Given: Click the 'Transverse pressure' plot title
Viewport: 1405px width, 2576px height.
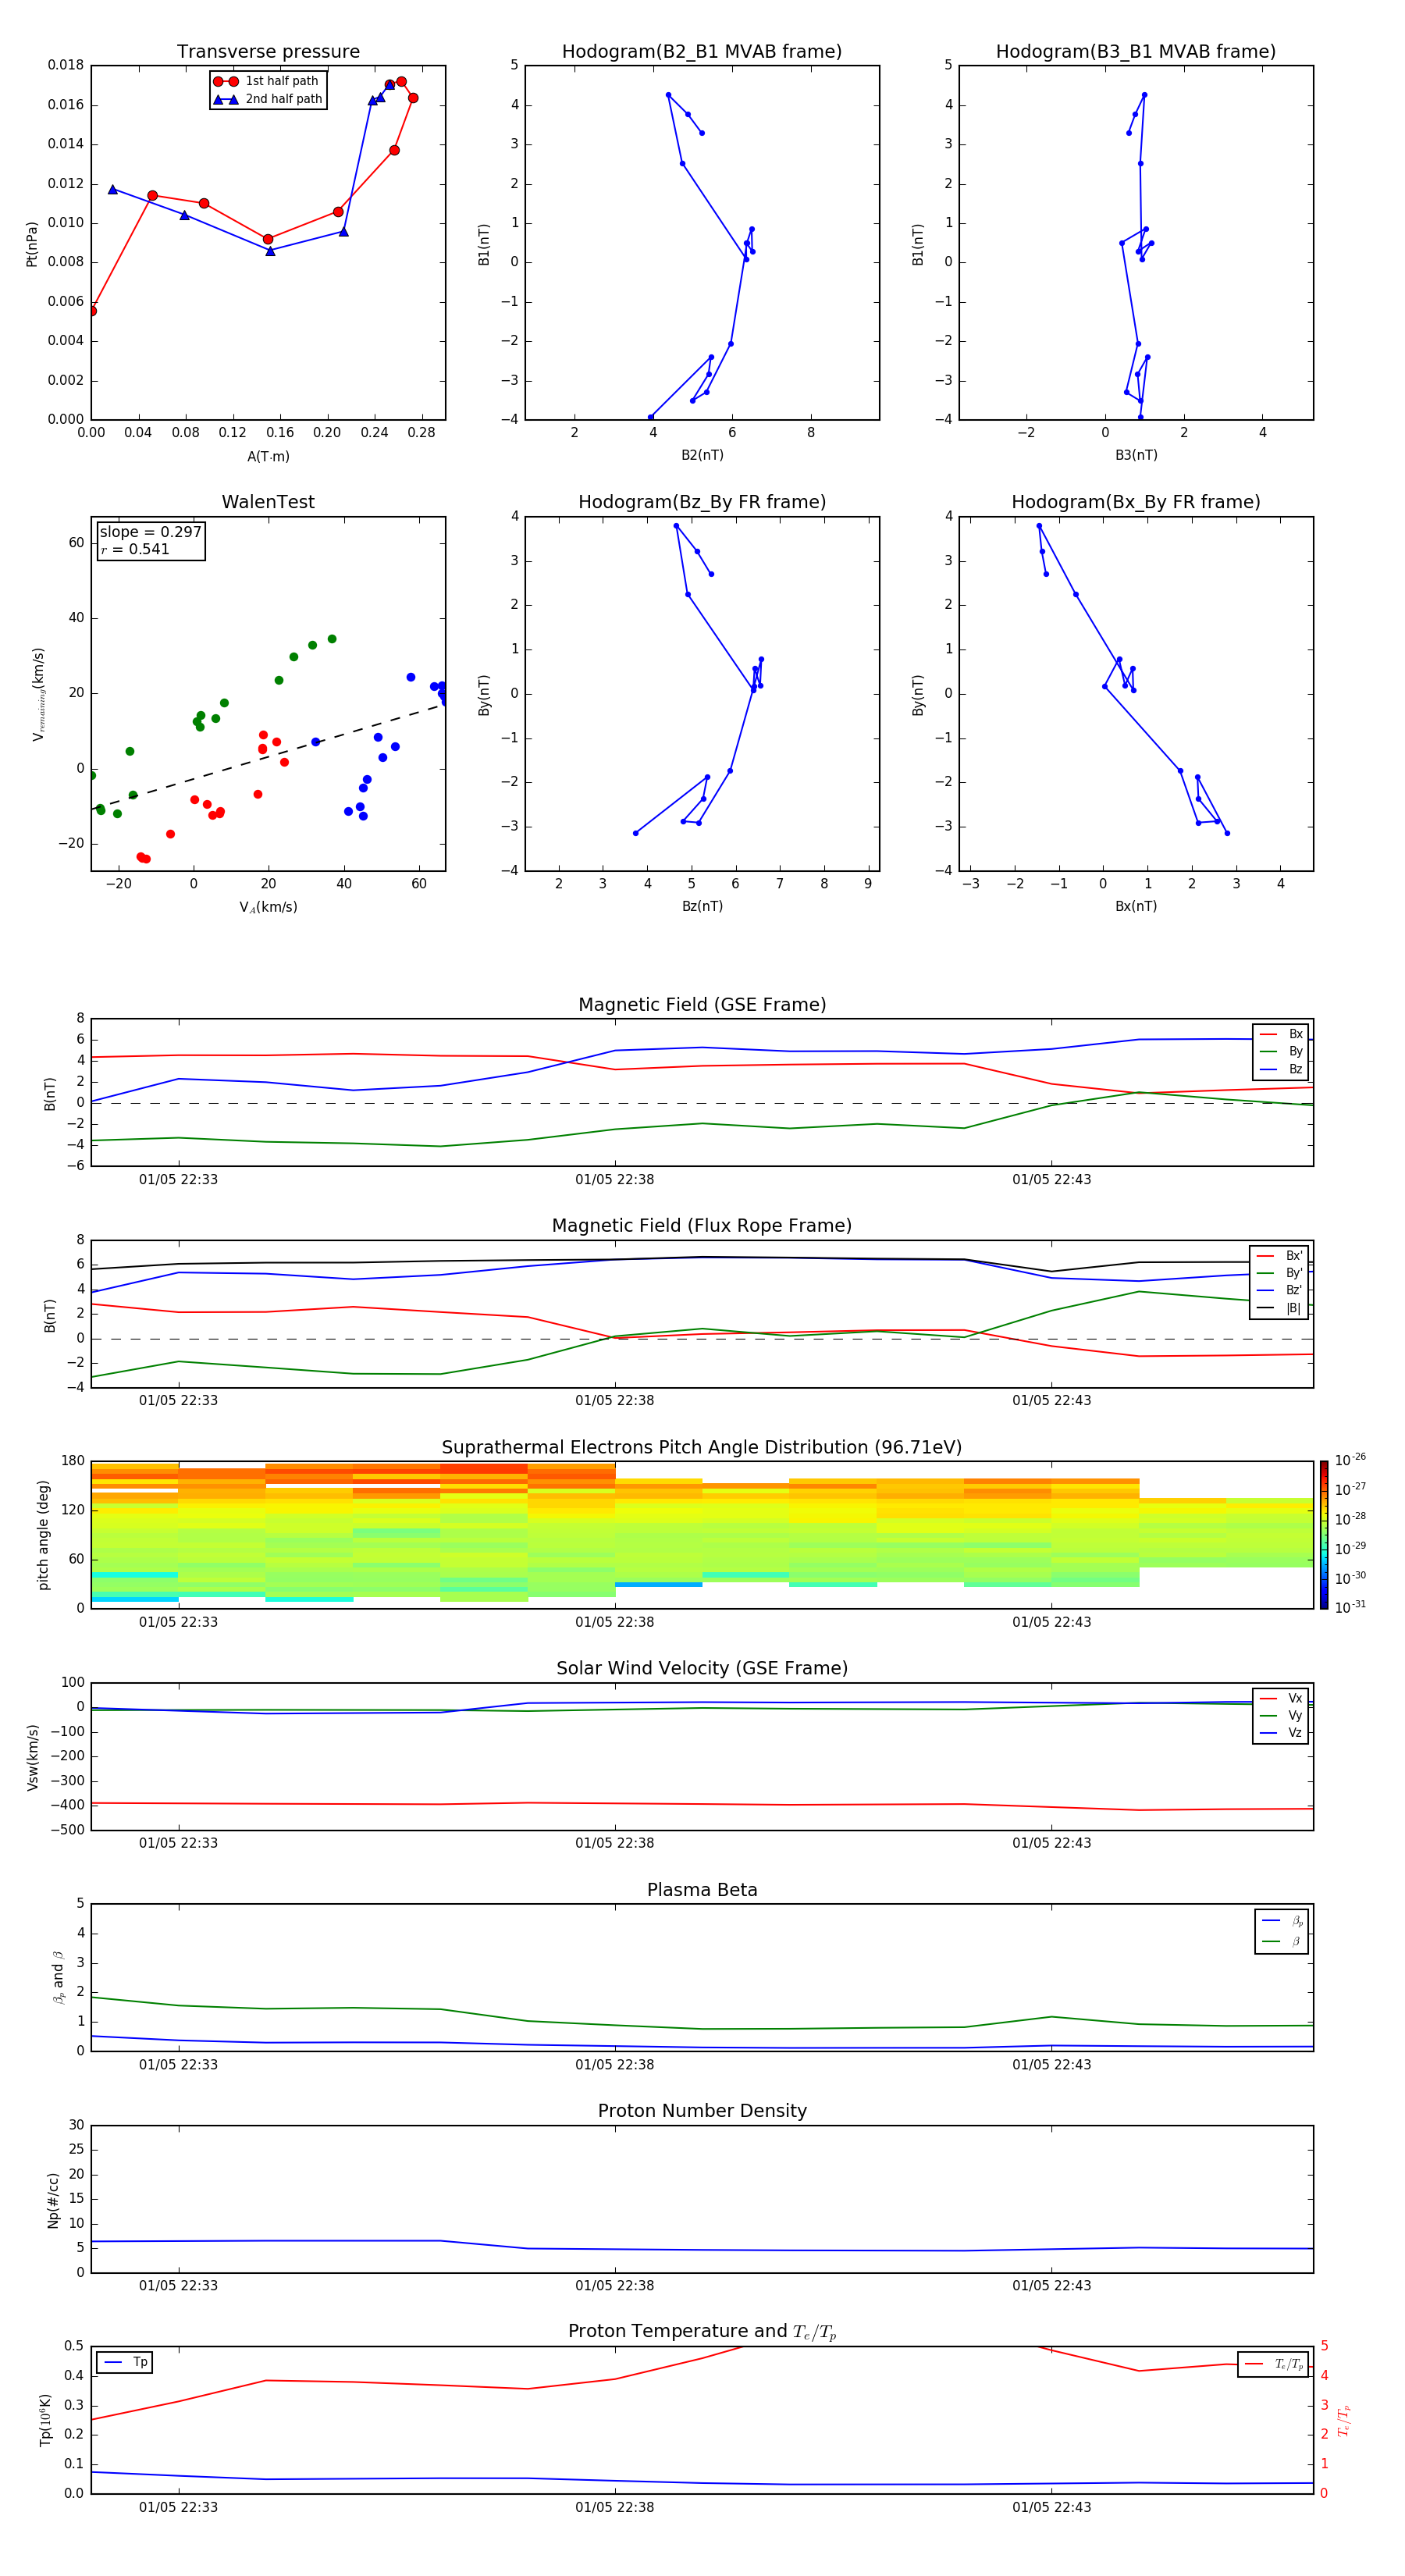Looking at the screenshot, I should pos(268,51).
